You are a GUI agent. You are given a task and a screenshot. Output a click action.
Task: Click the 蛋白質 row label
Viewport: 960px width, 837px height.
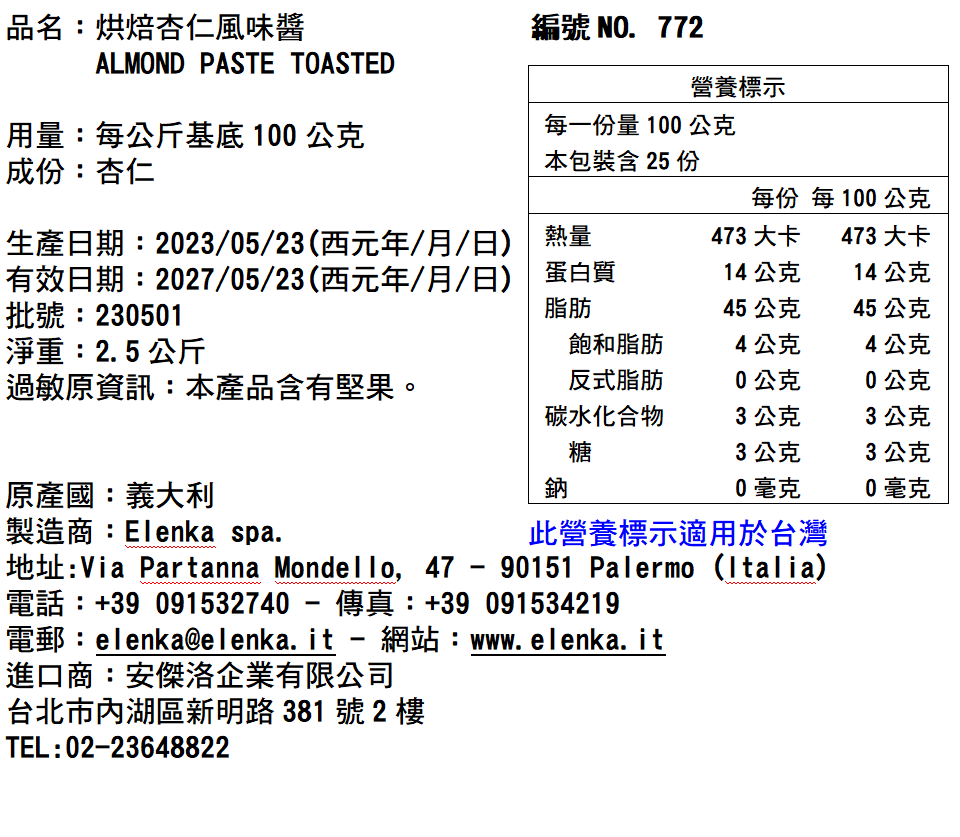point(580,272)
